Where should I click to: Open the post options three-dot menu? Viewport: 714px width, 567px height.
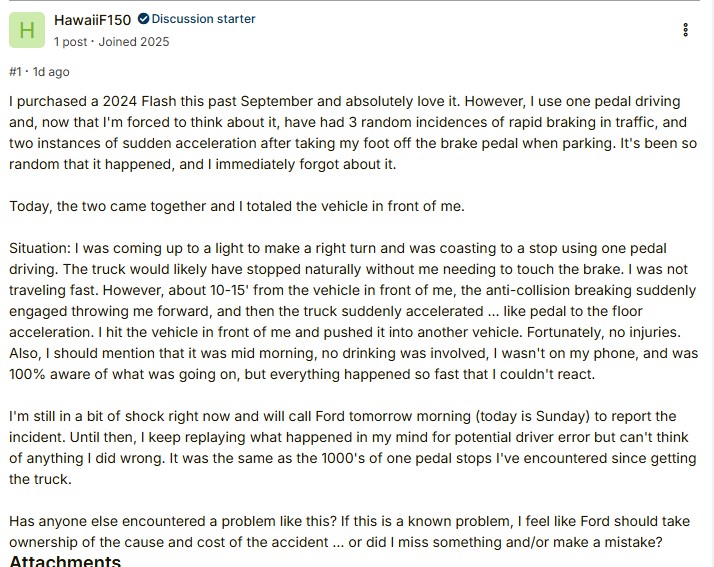coord(685,30)
